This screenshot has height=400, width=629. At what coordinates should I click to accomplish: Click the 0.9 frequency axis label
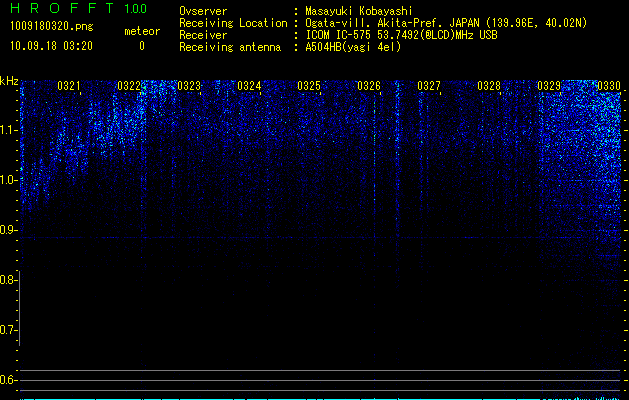point(7,230)
